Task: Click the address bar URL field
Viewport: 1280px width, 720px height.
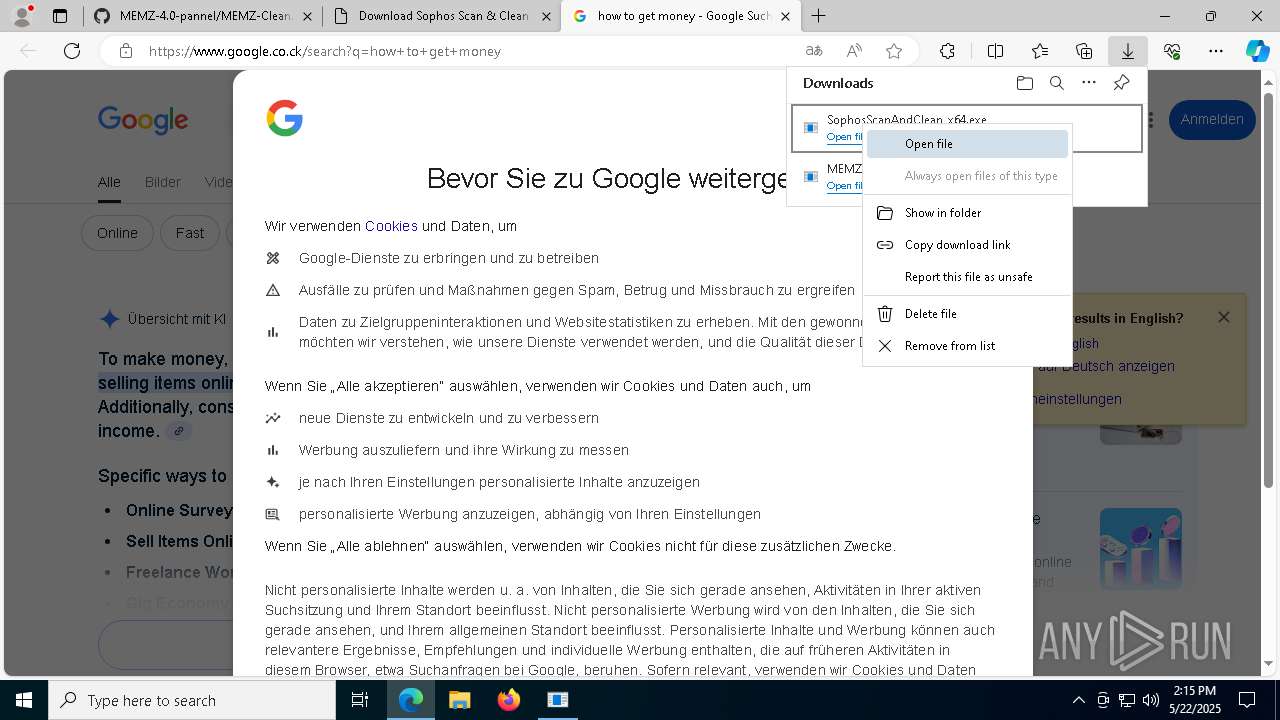Action: pos(470,51)
